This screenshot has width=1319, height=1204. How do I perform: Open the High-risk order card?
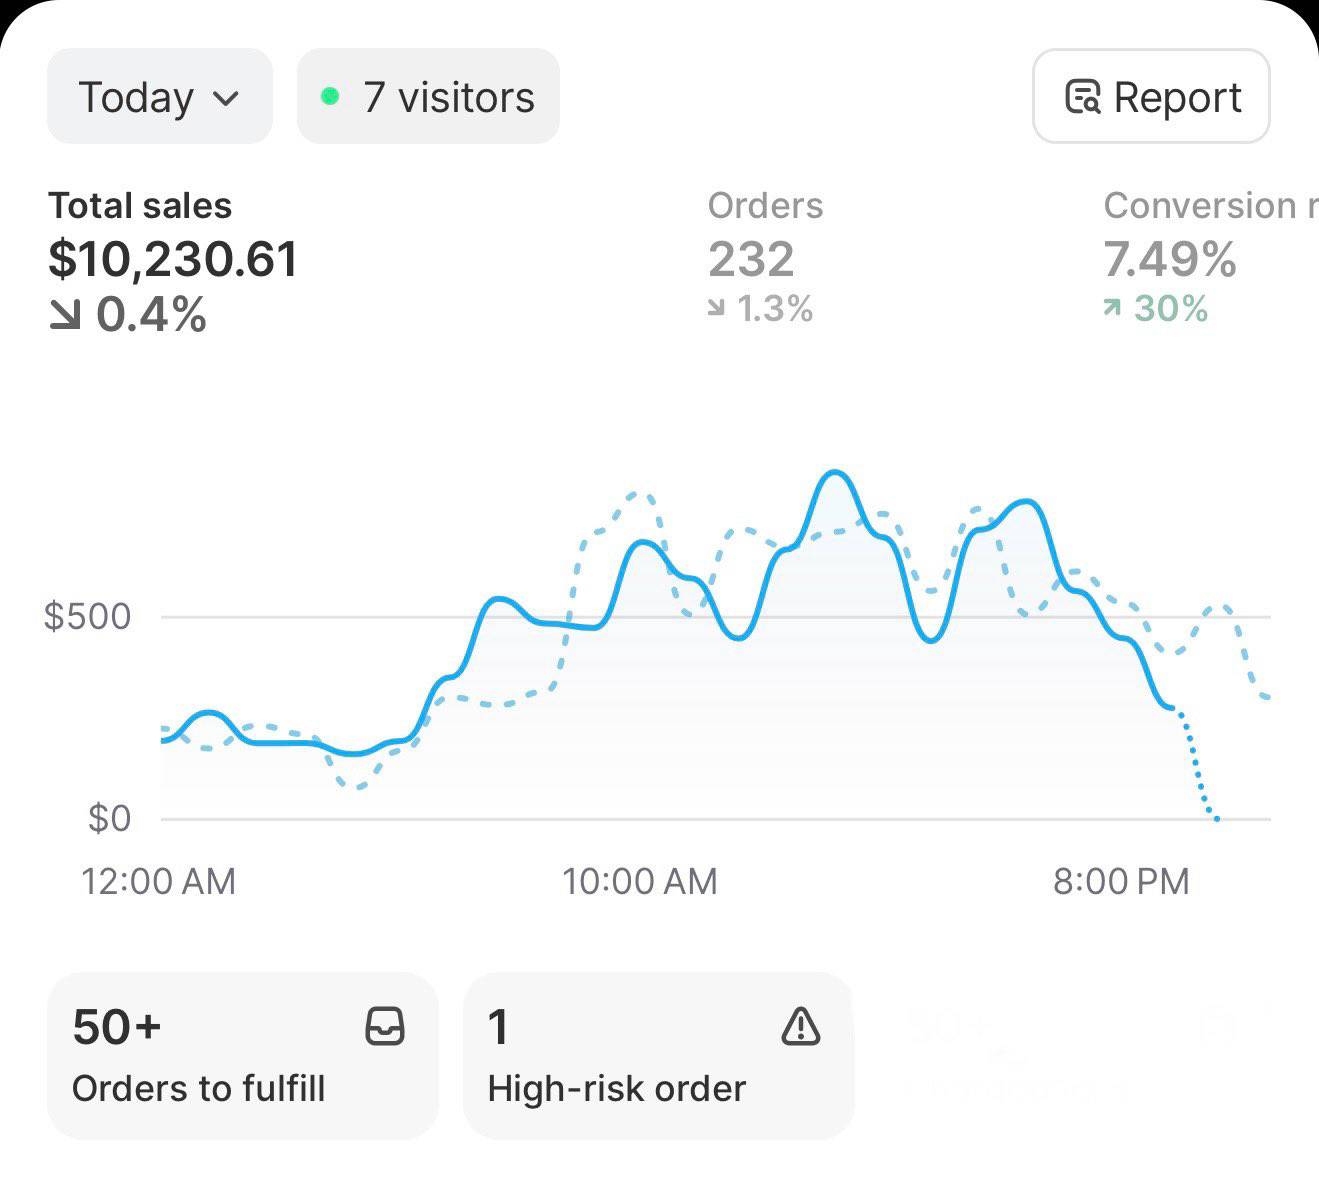click(x=658, y=1056)
